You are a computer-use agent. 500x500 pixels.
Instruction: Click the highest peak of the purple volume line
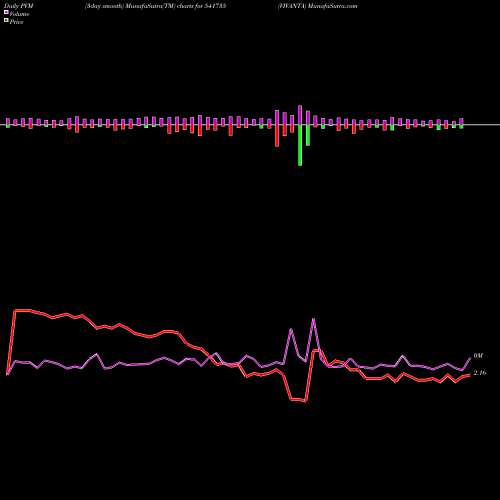tap(313, 320)
